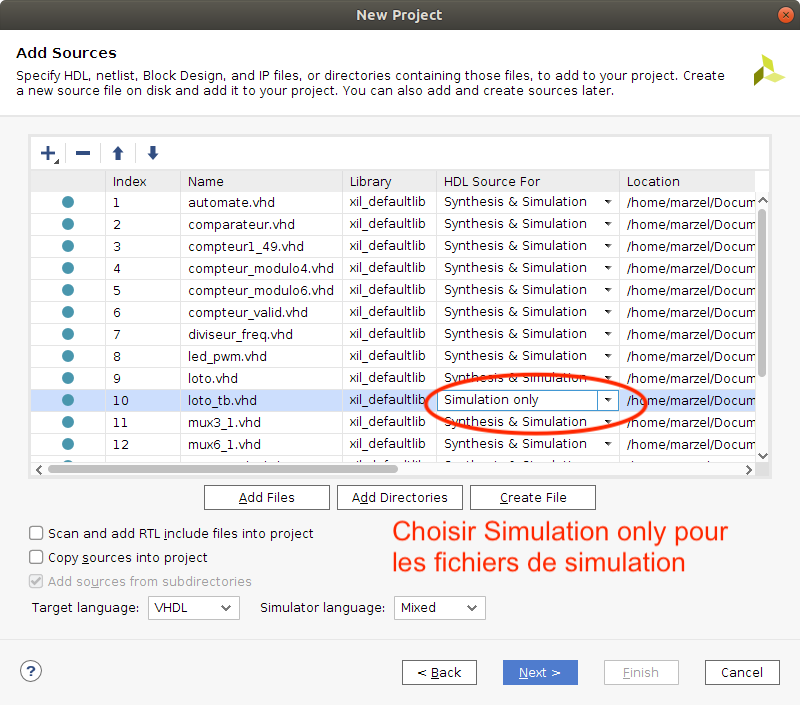800x705 pixels.
Task: Close the New Project dialog
Action: [x=785, y=15]
